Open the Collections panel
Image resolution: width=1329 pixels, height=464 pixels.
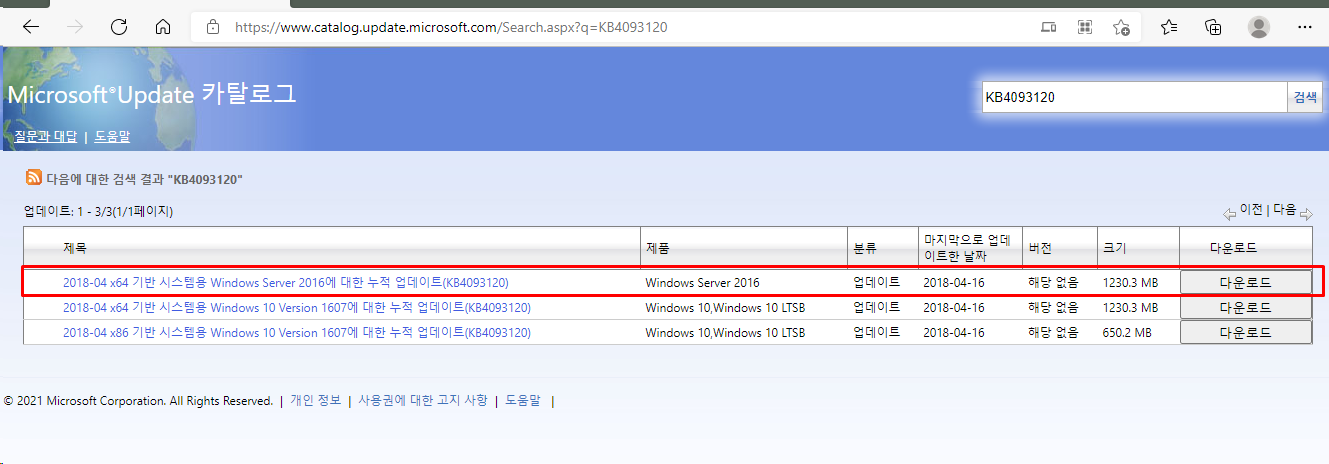click(1213, 27)
